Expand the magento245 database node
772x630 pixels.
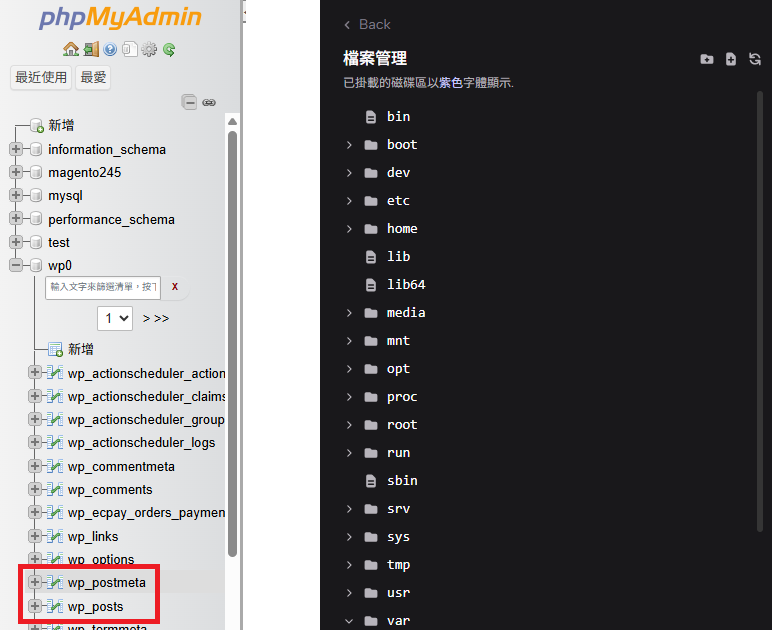16,173
